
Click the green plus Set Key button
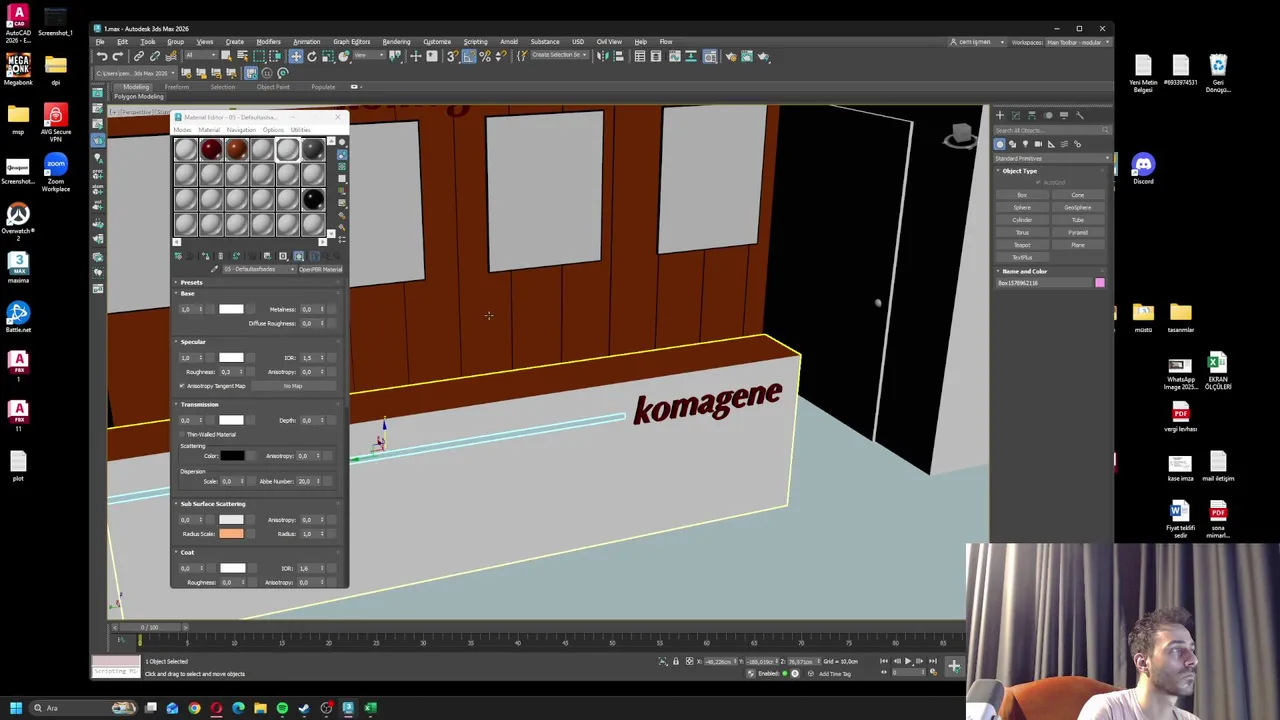(954, 666)
